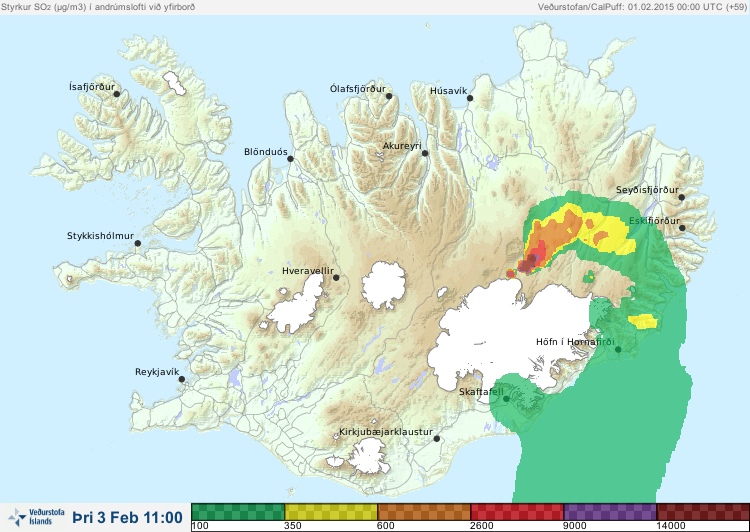The image size is (750, 532).
Task: Click the Reykjavík city marker dot
Action: (x=182, y=379)
